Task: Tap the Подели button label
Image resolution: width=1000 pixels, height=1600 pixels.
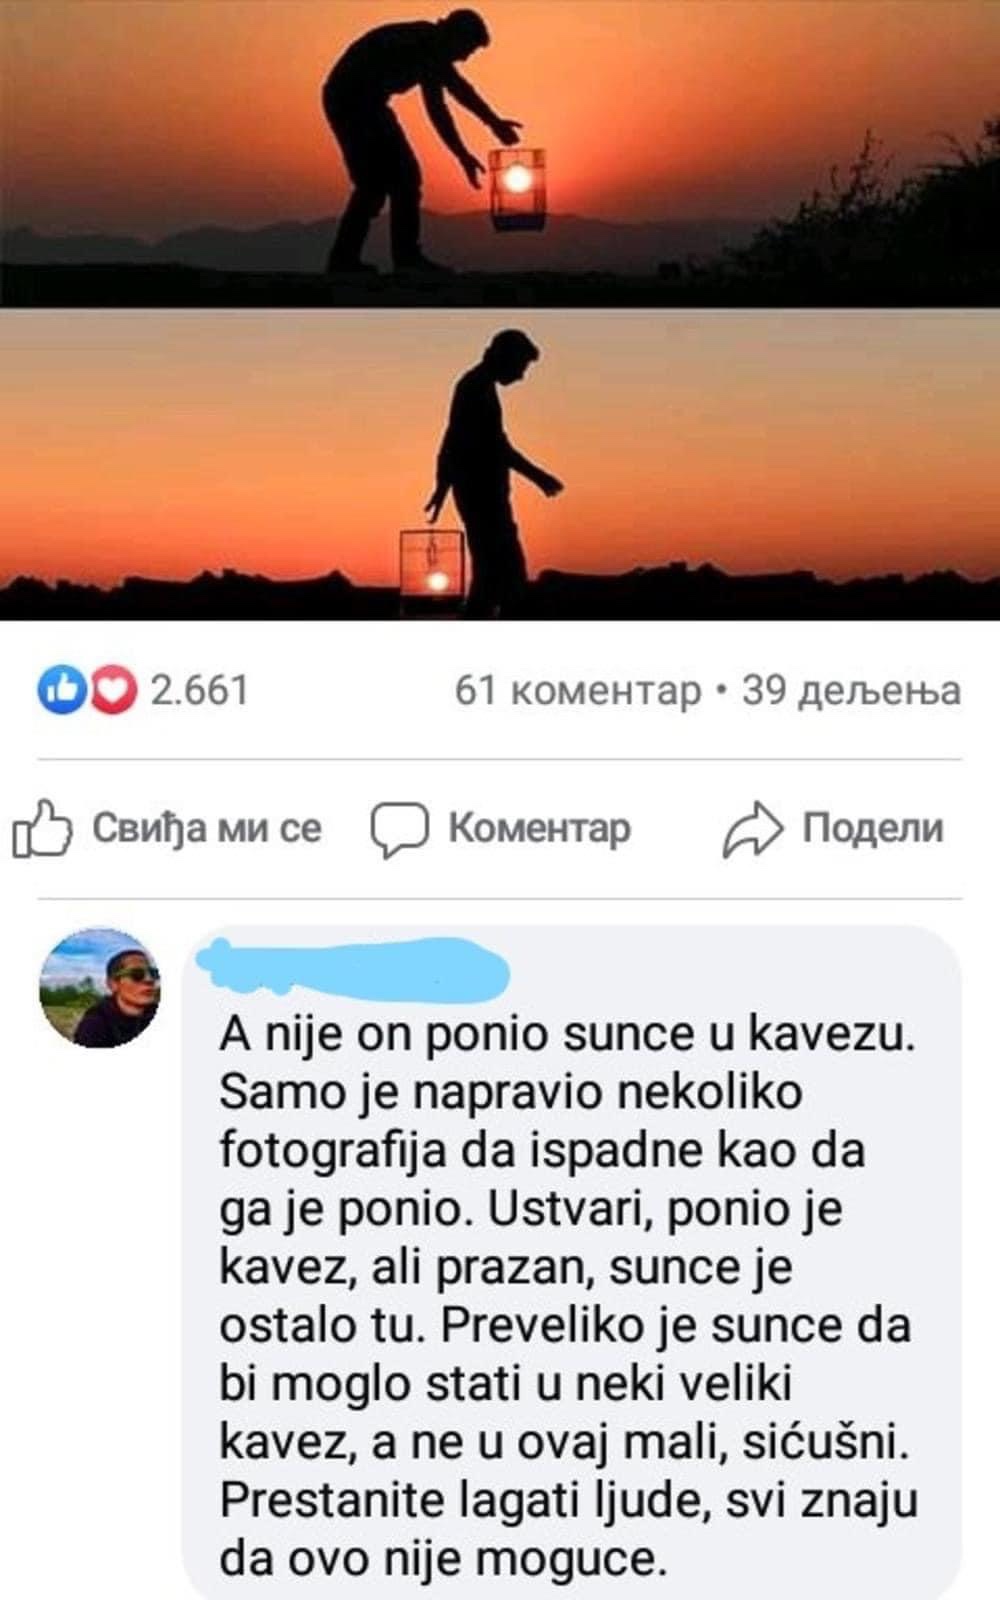Action: [x=873, y=828]
